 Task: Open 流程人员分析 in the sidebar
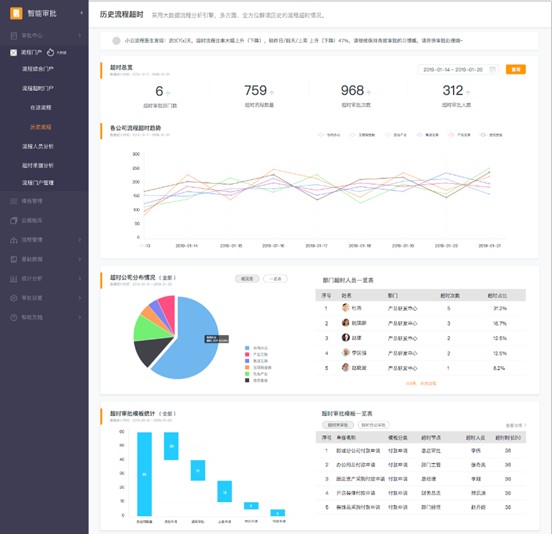pyautogui.click(x=38, y=146)
